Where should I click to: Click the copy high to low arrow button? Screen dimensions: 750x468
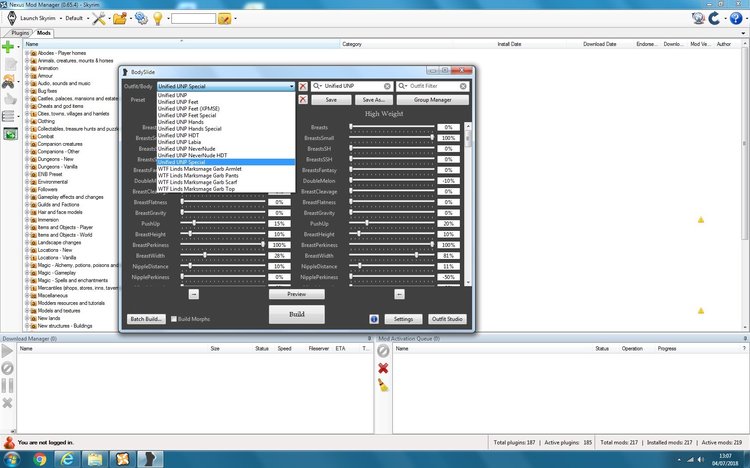(399, 294)
